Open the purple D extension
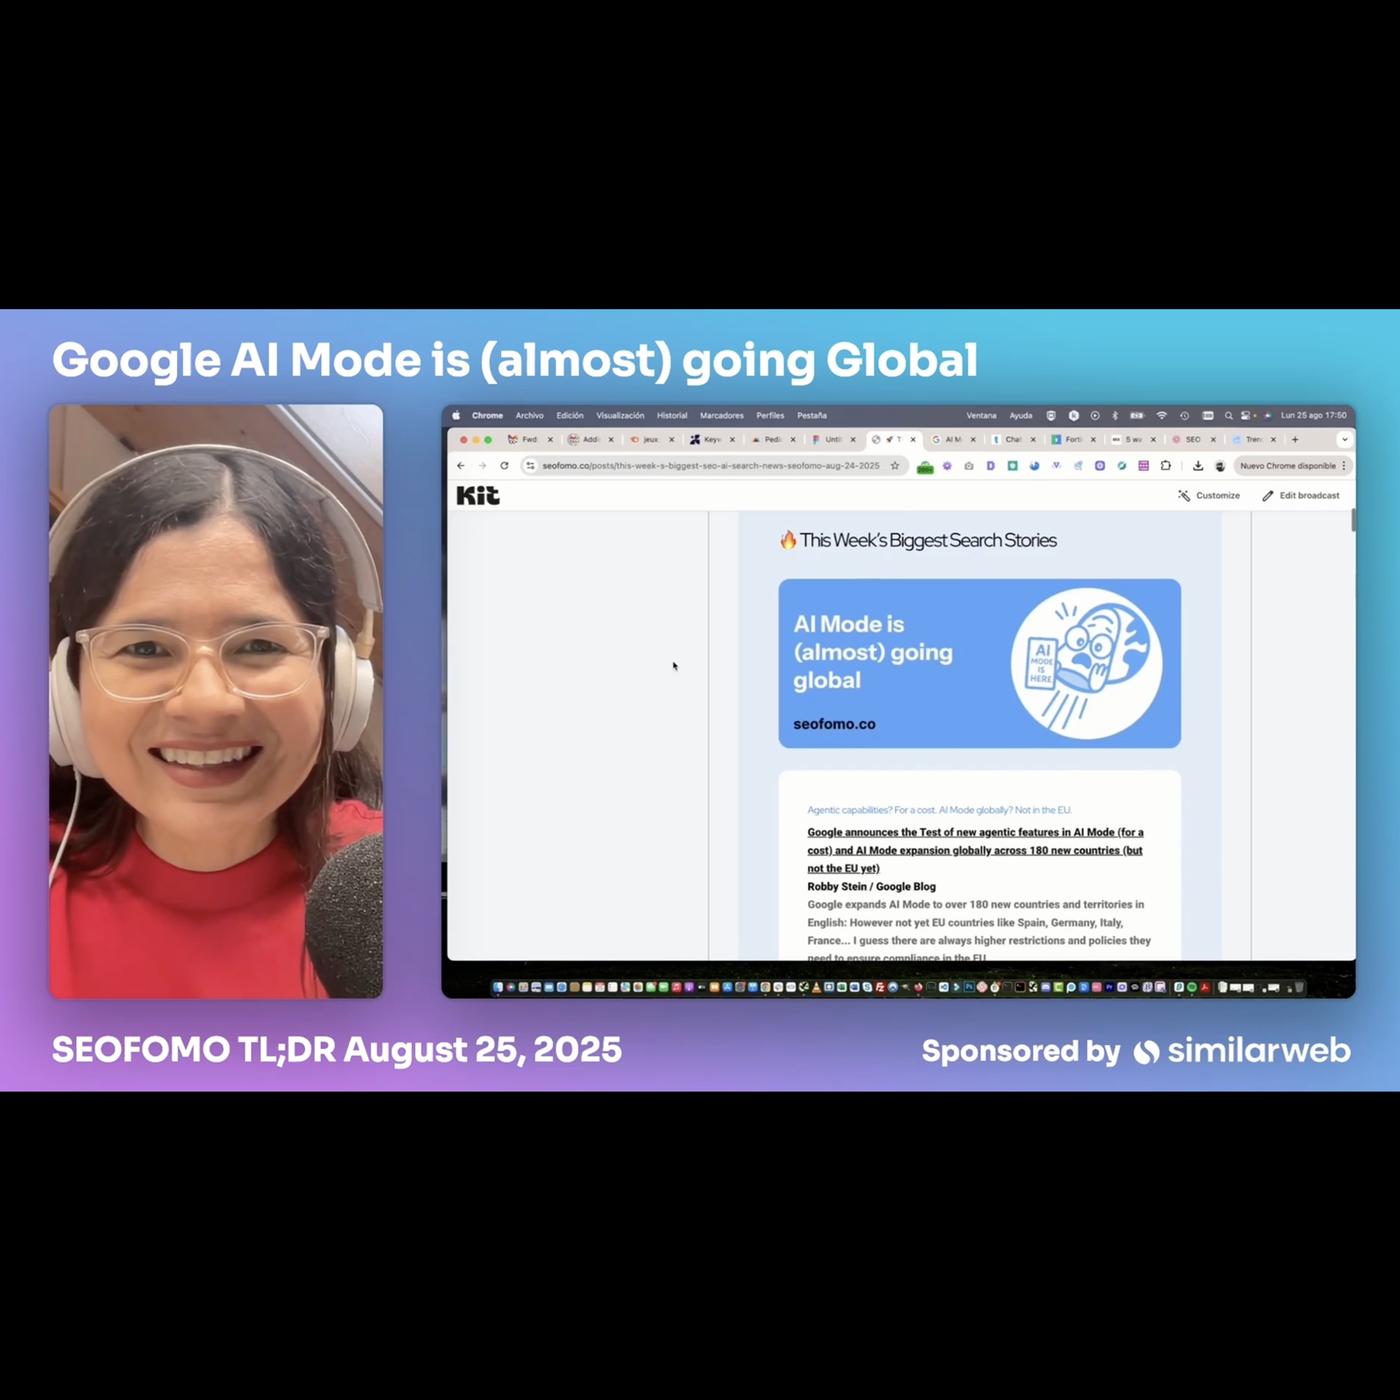Image resolution: width=1400 pixels, height=1400 pixels. pyautogui.click(x=991, y=466)
